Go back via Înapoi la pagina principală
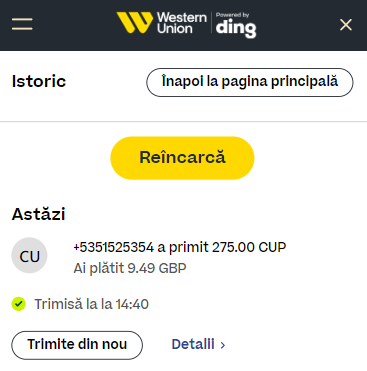 pos(250,82)
